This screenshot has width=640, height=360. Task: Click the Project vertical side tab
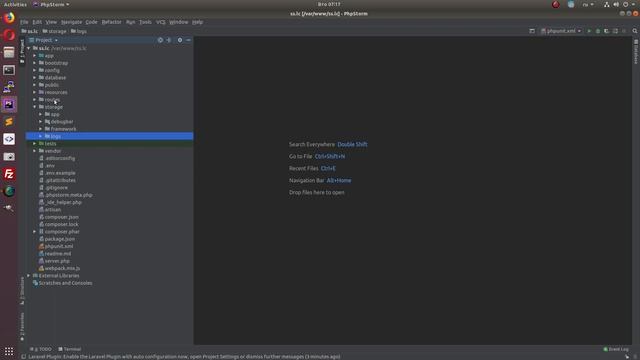22,51
